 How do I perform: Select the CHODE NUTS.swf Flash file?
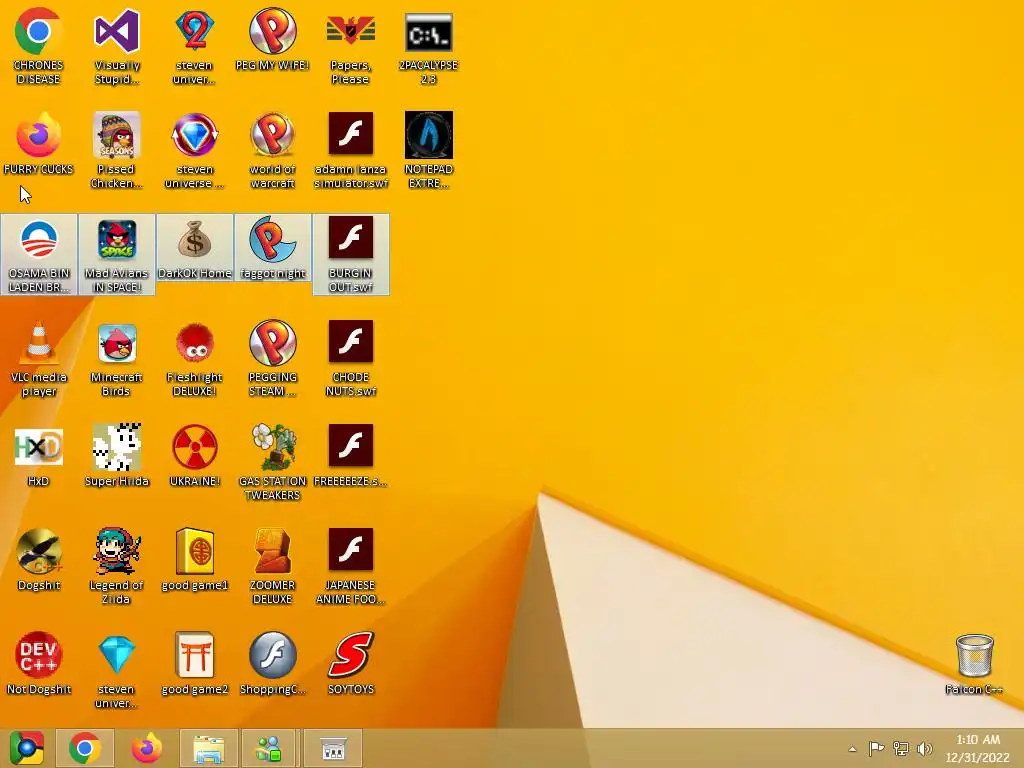coord(351,359)
